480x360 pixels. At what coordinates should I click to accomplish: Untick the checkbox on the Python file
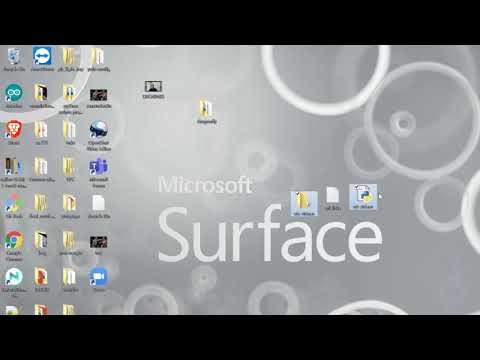tap(356, 187)
